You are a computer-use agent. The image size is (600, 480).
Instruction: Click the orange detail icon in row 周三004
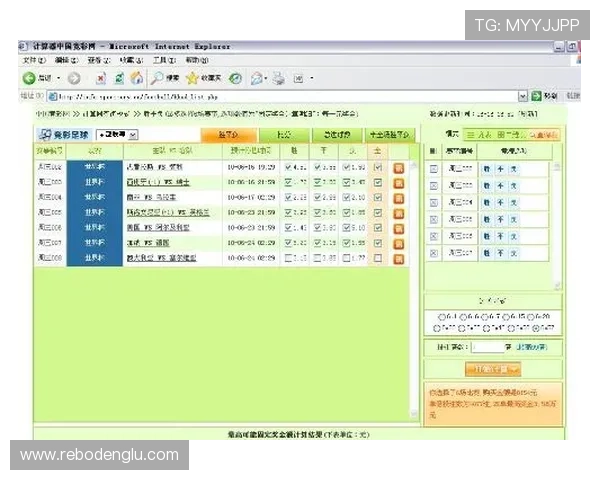tap(399, 199)
